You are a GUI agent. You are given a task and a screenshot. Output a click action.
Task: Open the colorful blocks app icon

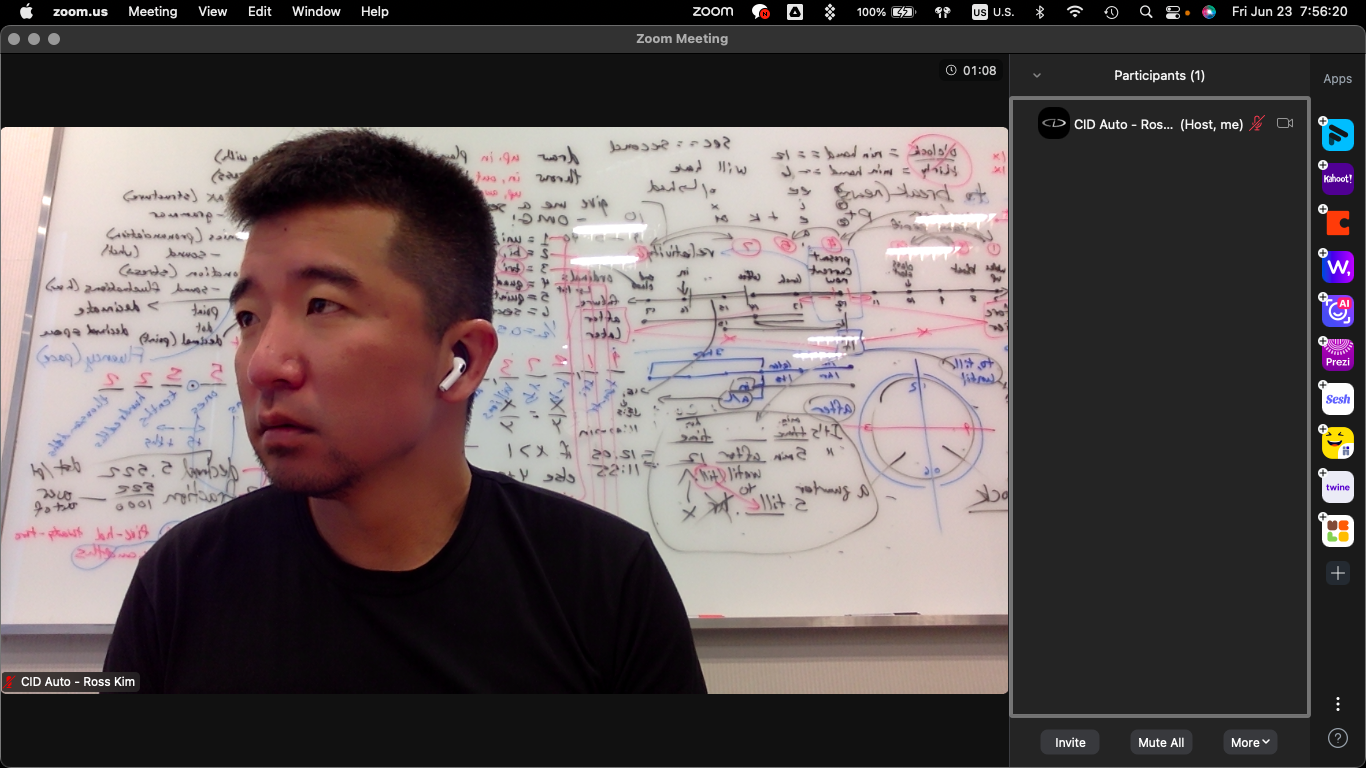(1338, 531)
